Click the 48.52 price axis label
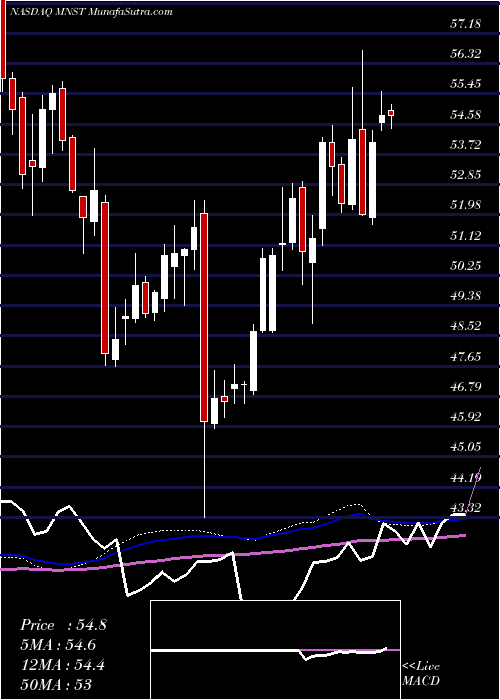The width and height of the screenshot is (500, 700). (x=466, y=326)
